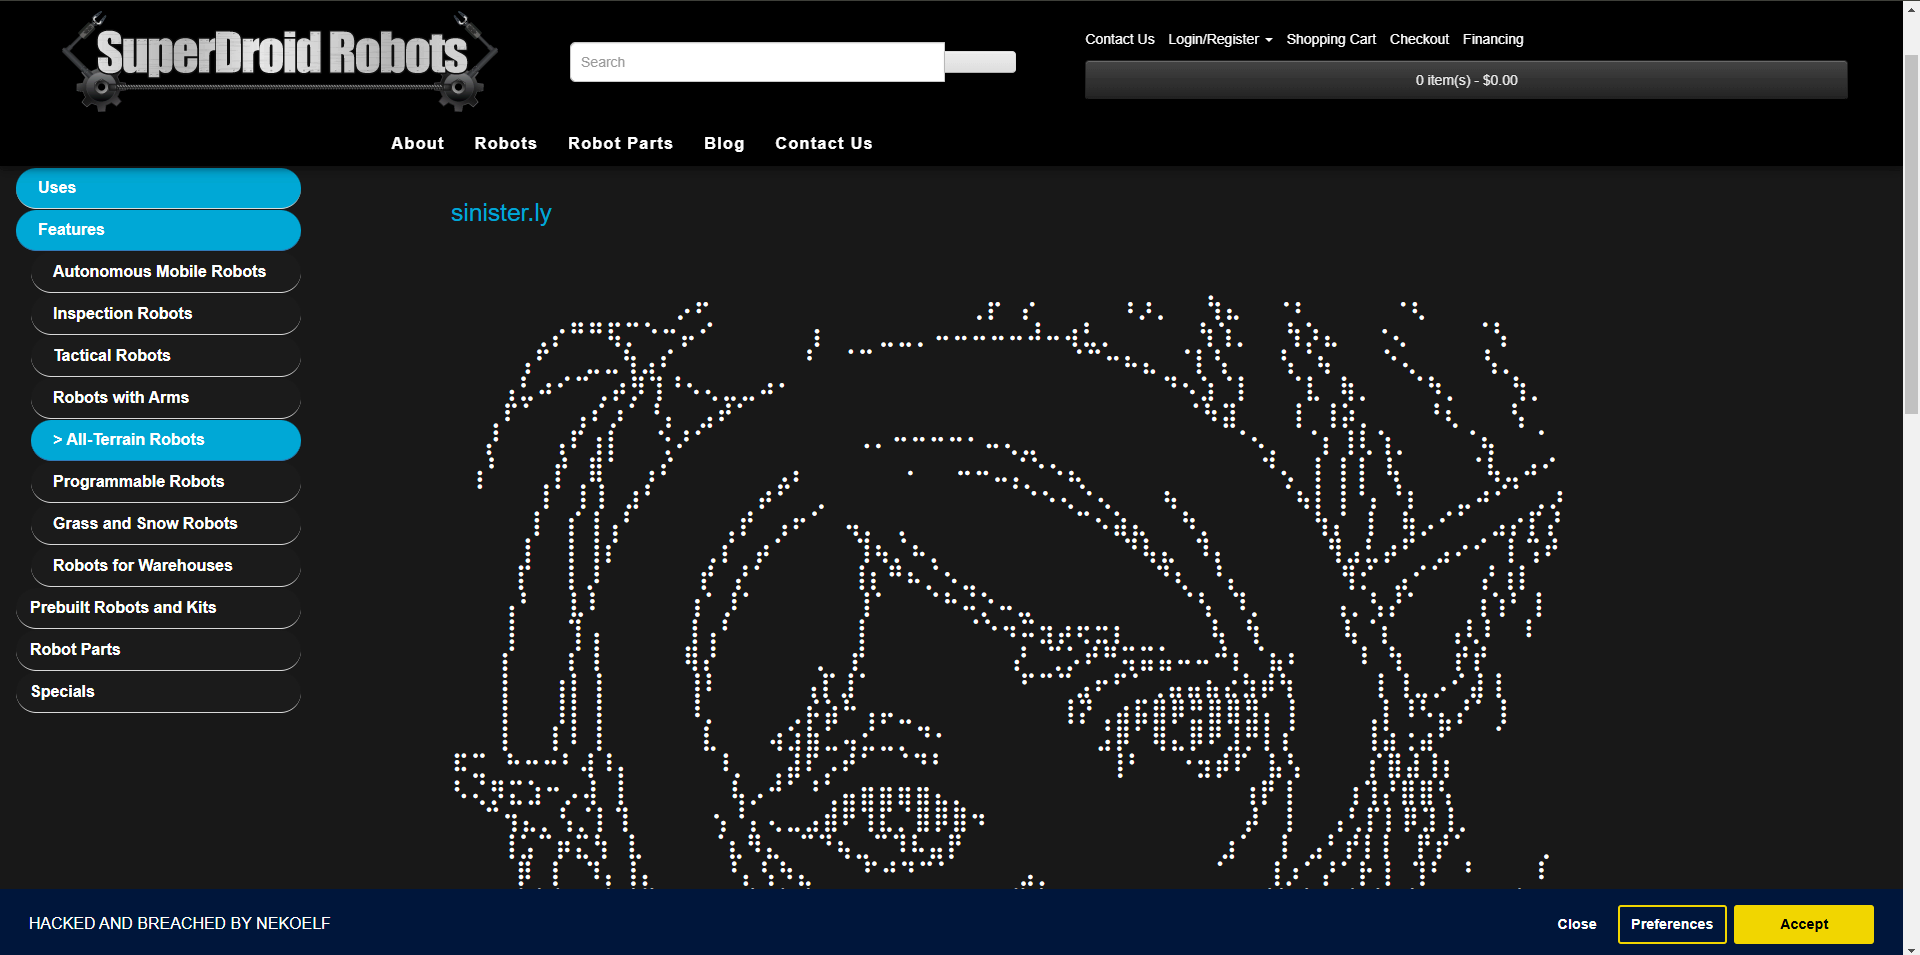
Task: Open the Robots menu
Action: click(x=506, y=143)
